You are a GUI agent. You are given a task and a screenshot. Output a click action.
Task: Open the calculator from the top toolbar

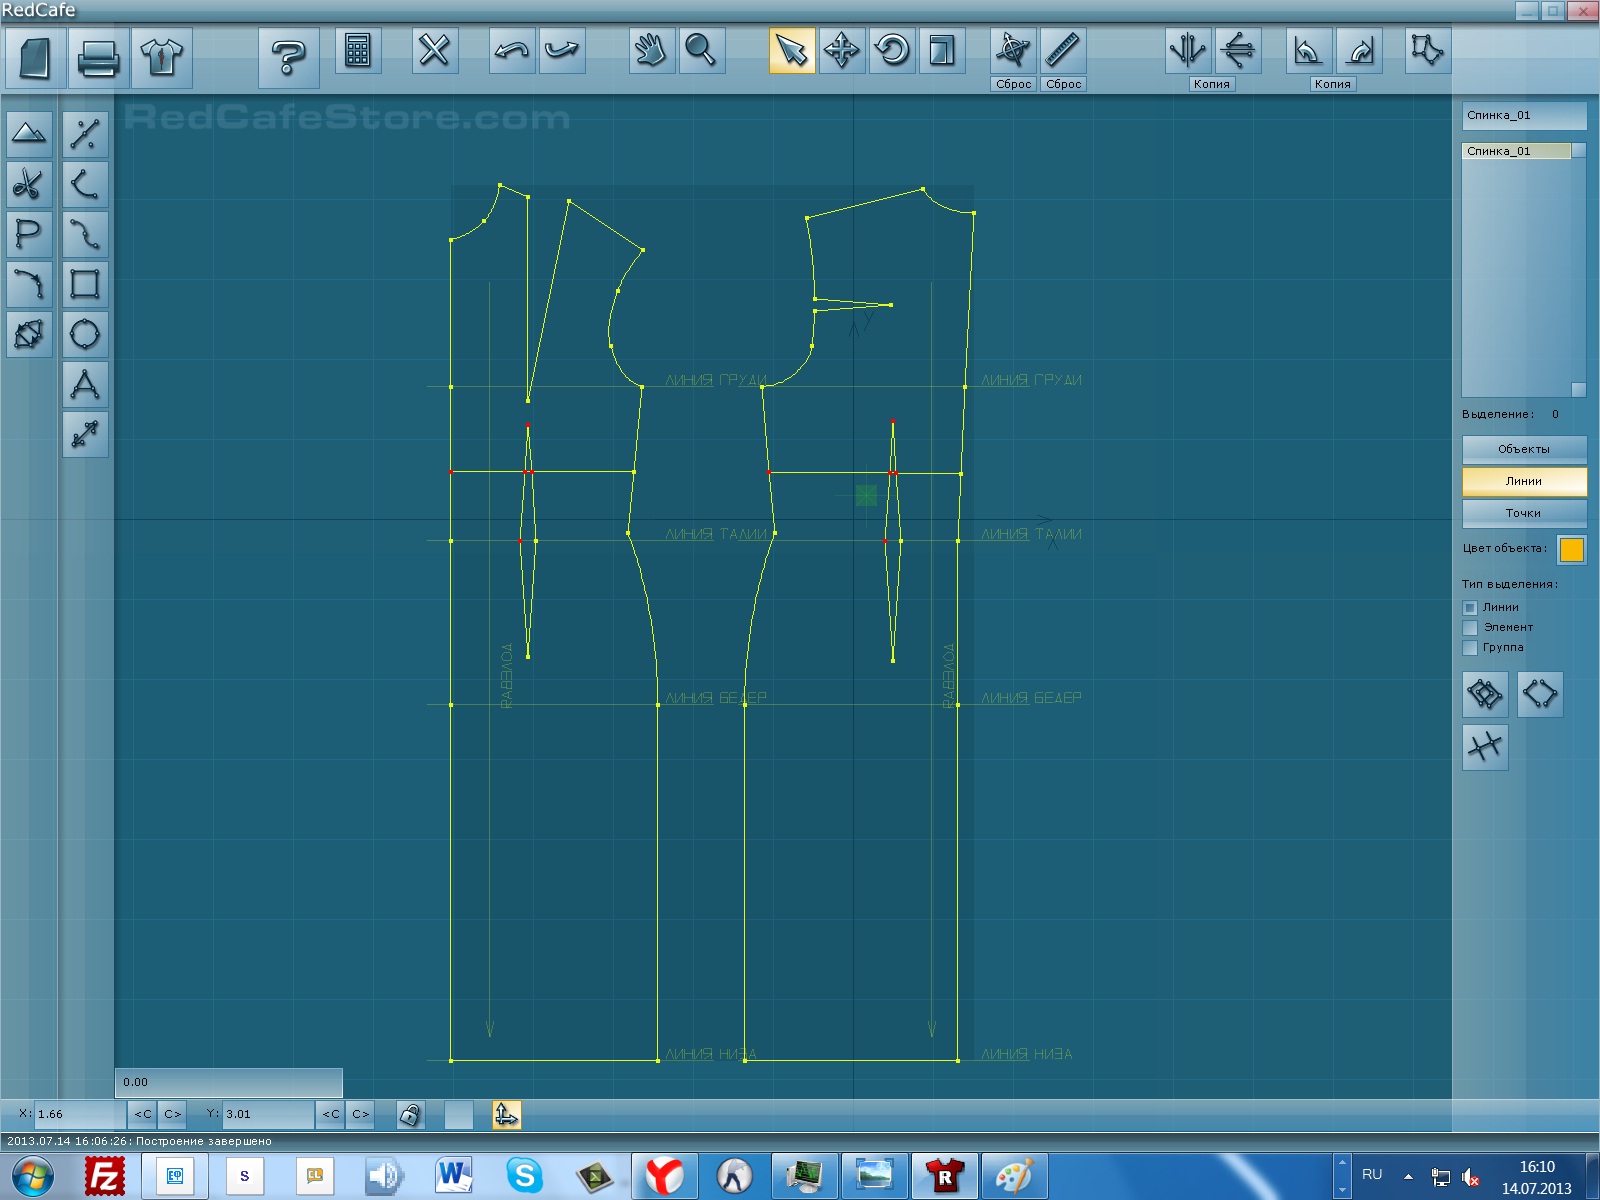357,51
